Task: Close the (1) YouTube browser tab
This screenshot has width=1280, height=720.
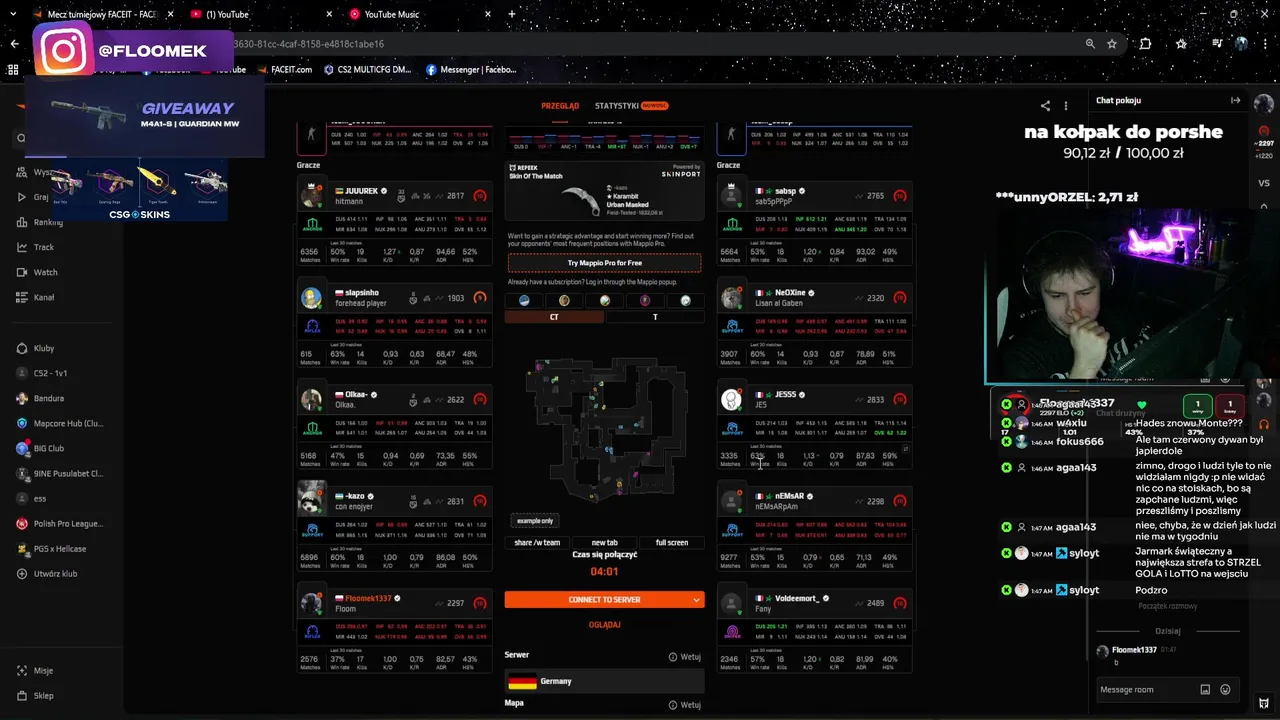Action: (330, 14)
